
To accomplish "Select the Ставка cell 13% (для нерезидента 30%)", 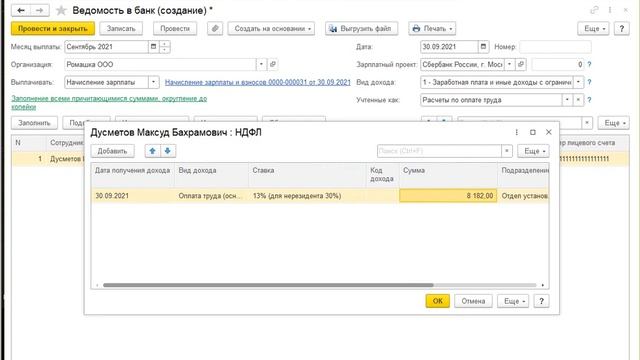I will pos(307,196).
